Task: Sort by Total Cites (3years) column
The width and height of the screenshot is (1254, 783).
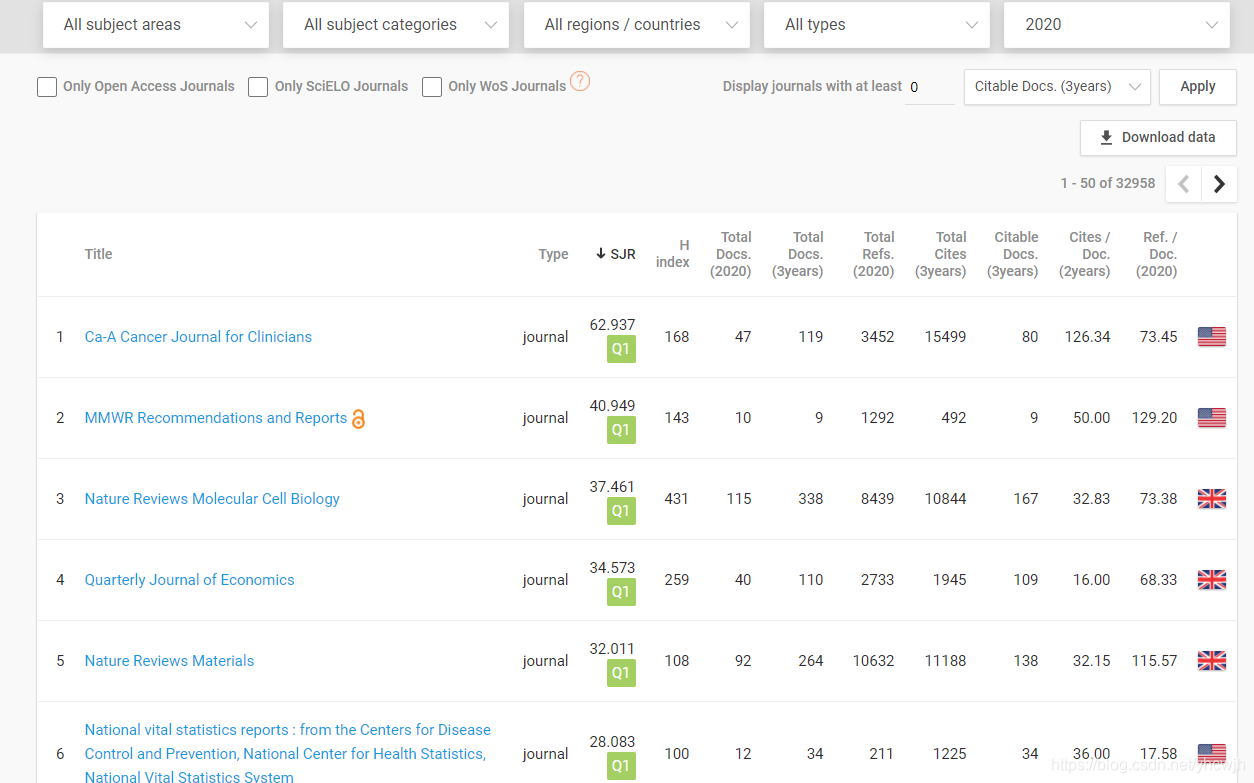Action: tap(941, 254)
